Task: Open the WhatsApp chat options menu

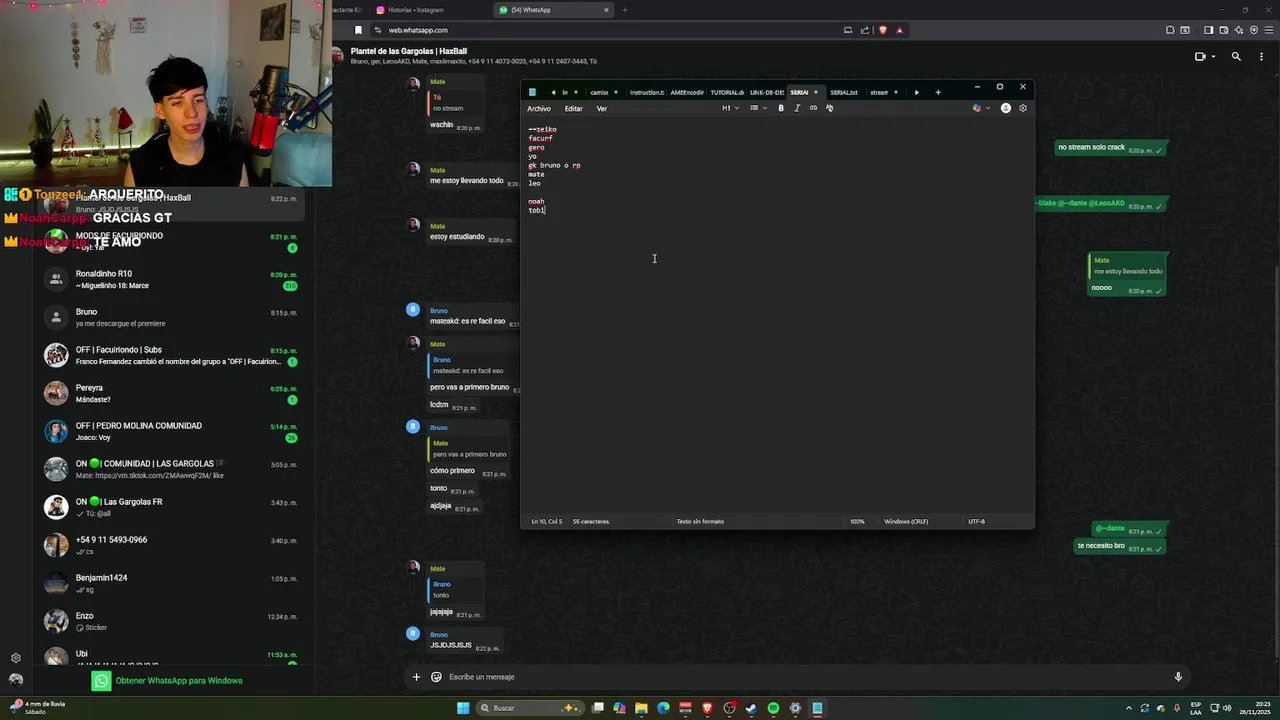Action: (x=1260, y=57)
